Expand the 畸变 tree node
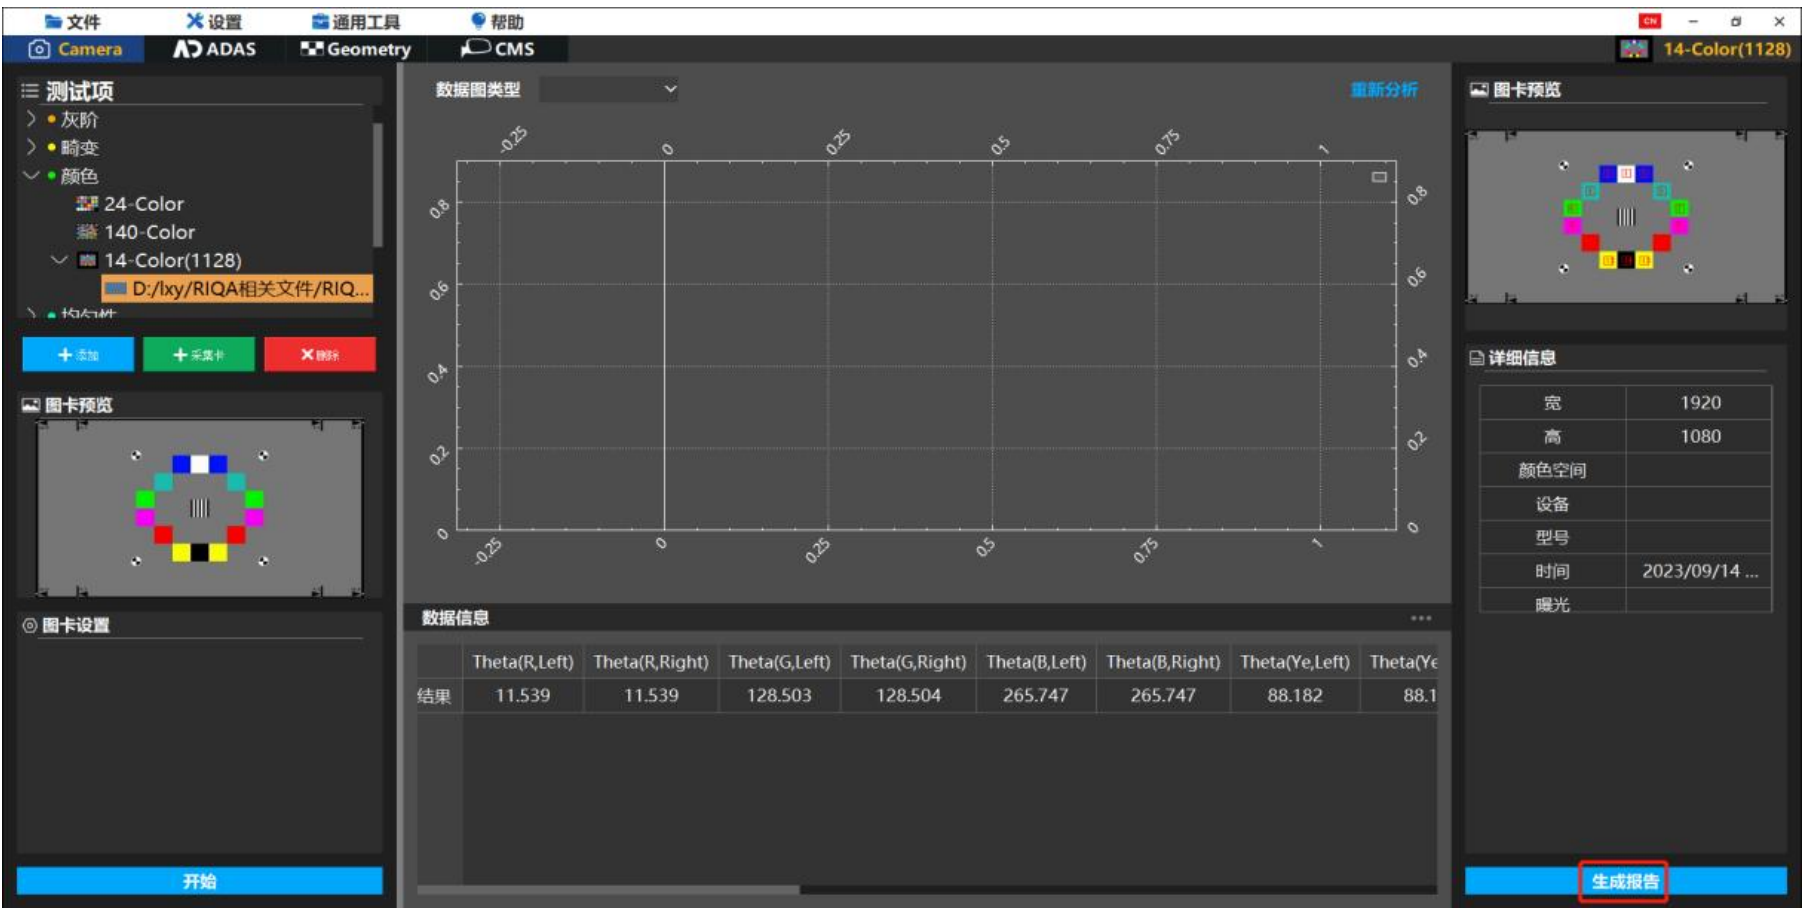1804x914 pixels. click(x=31, y=147)
